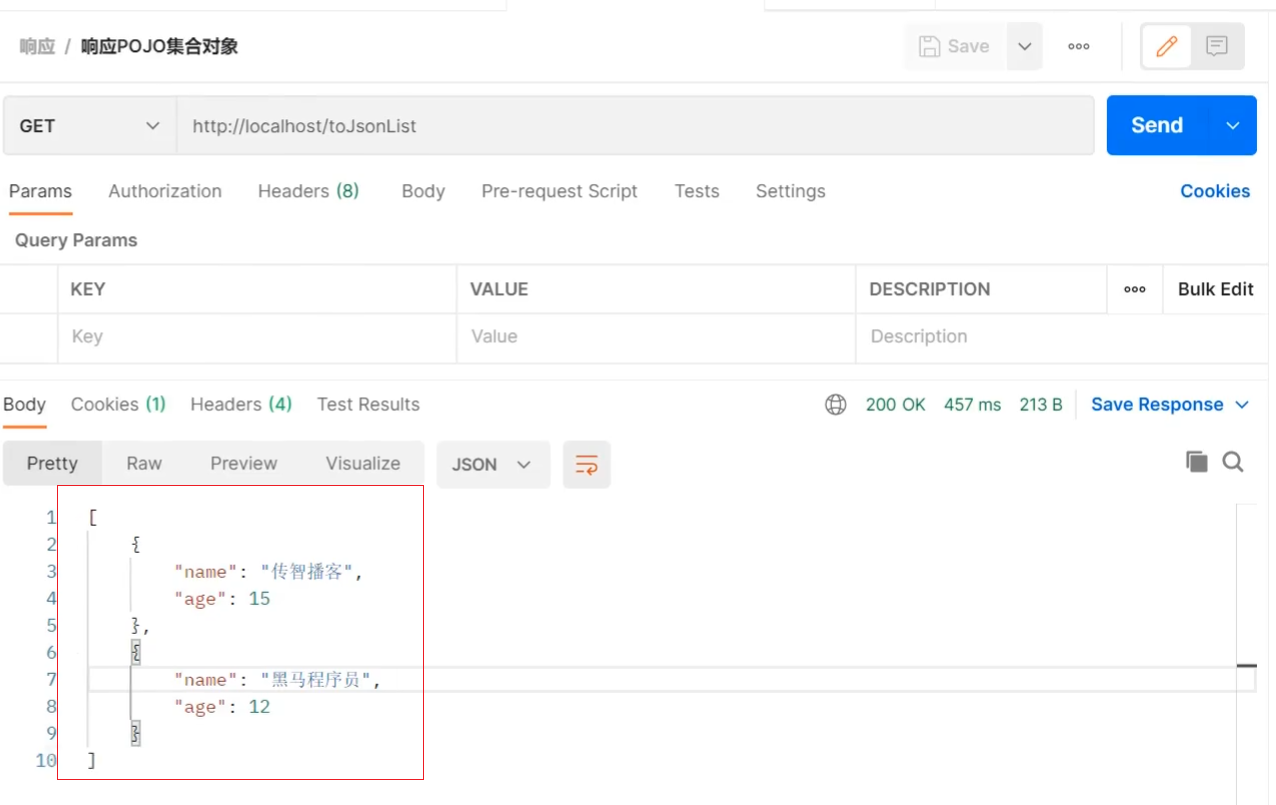The image size is (1276, 805).
Task: Click the pencil edit icon
Action: 1166,46
